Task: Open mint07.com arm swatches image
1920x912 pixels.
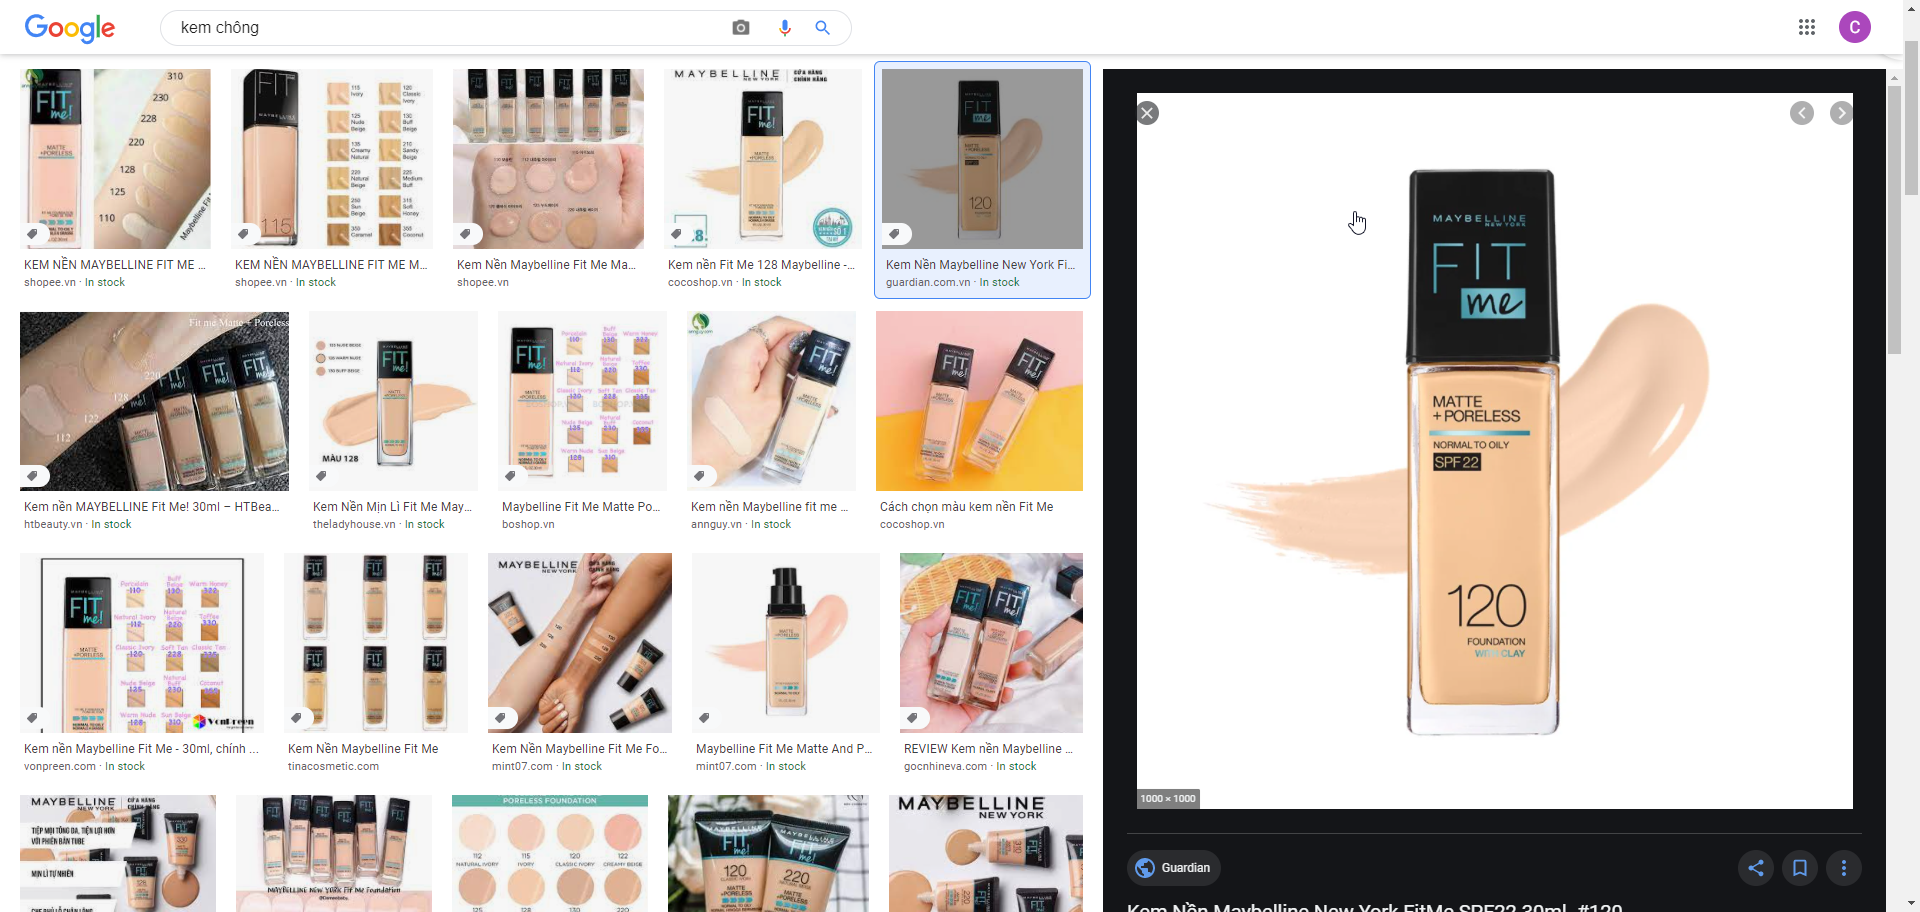Action: click(580, 643)
